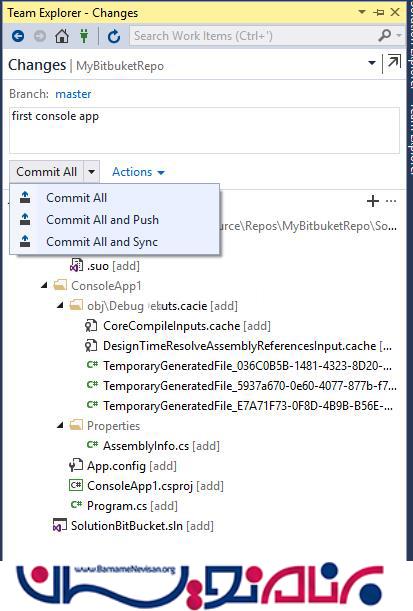Click the Commit All and Sync icon
The width and height of the screenshot is (413, 611).
click(x=25, y=241)
